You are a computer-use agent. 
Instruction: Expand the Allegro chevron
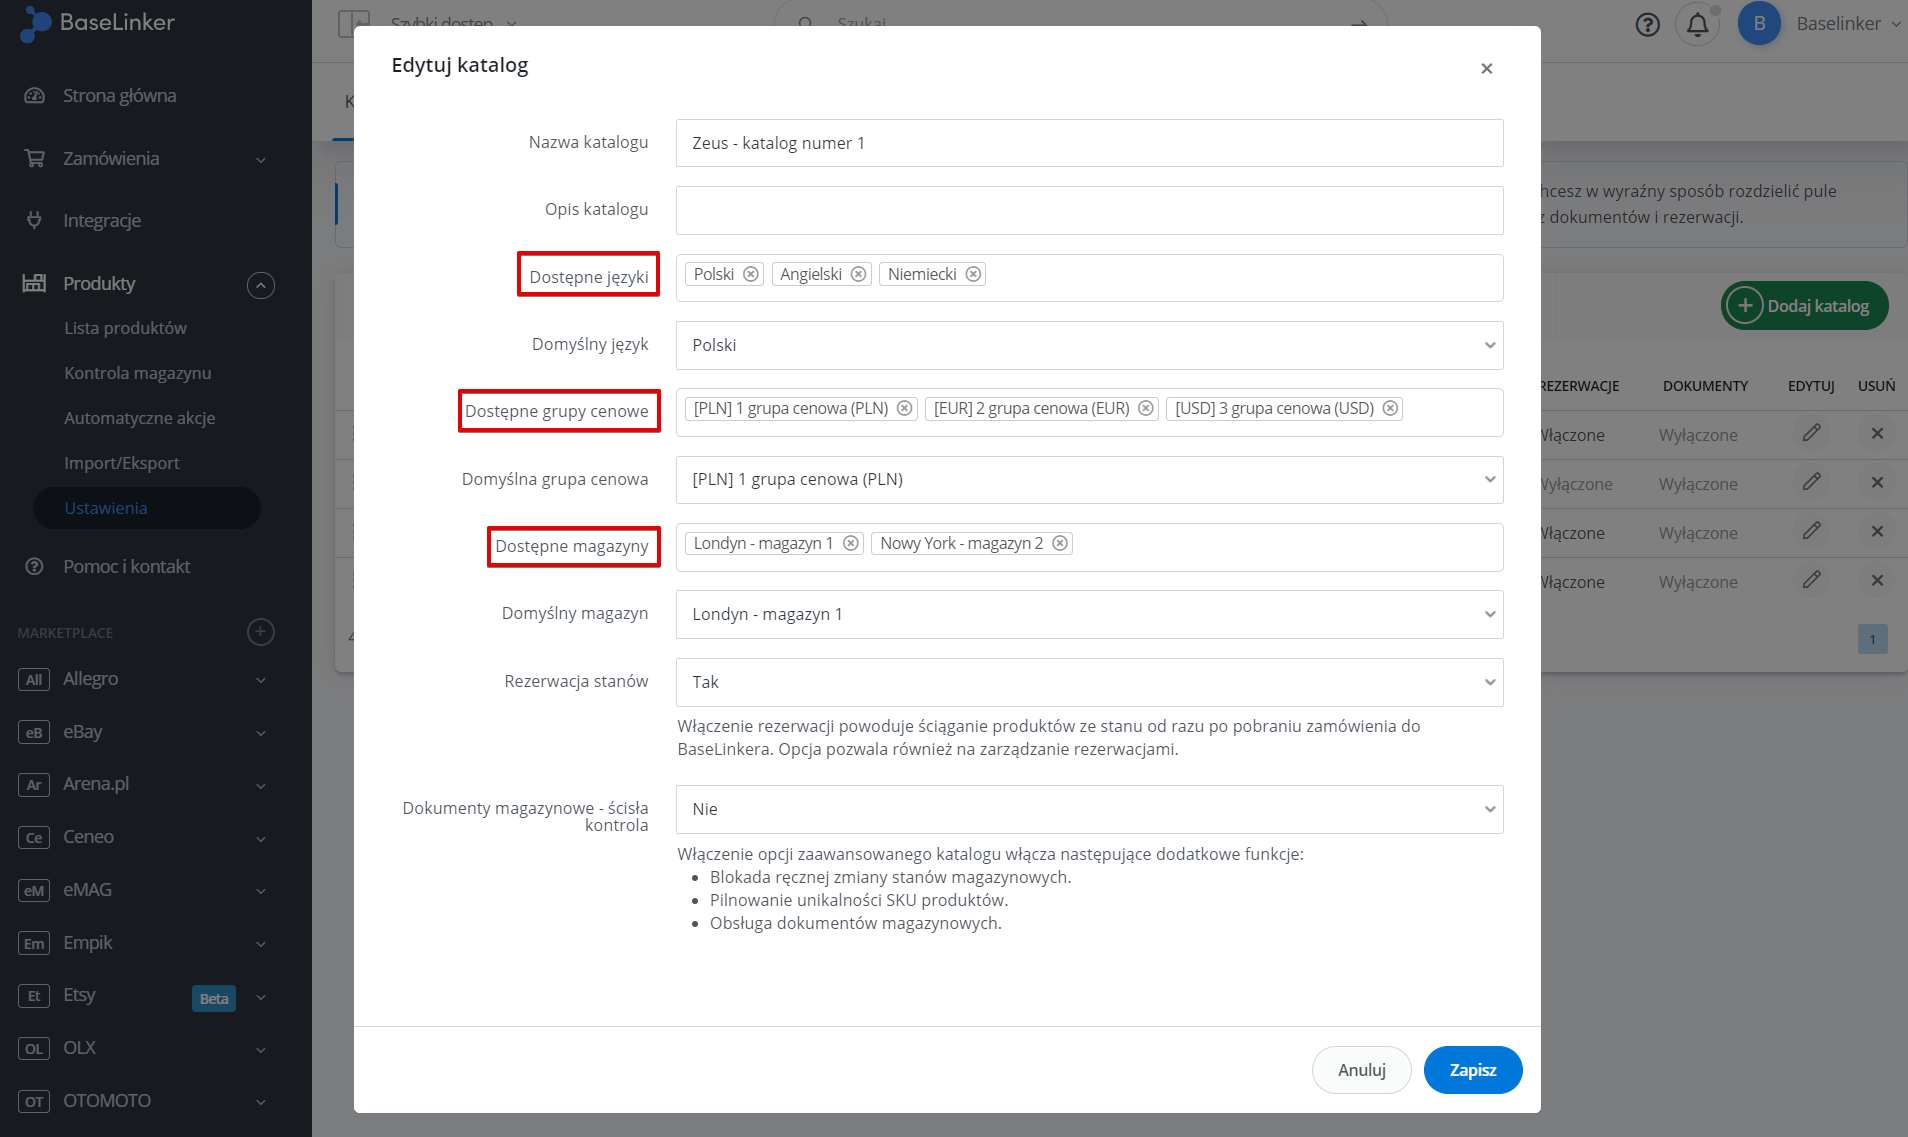[x=260, y=680]
